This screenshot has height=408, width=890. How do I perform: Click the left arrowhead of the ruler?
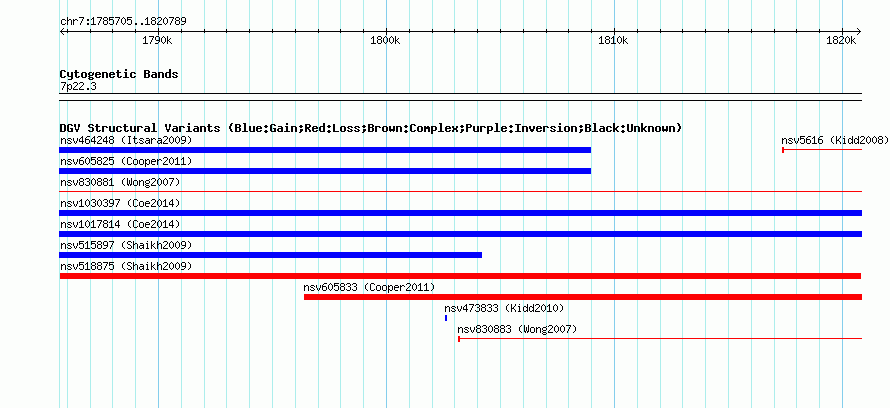[x=62, y=32]
